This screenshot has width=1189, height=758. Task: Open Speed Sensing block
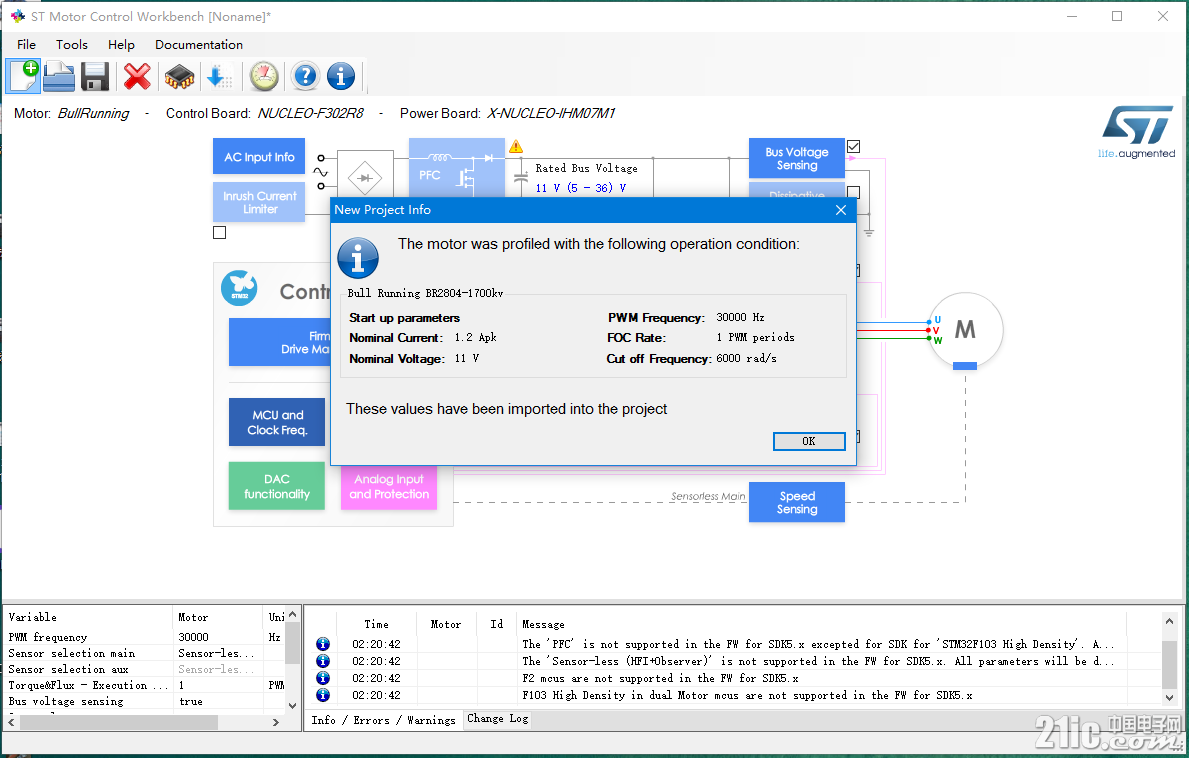pyautogui.click(x=797, y=503)
